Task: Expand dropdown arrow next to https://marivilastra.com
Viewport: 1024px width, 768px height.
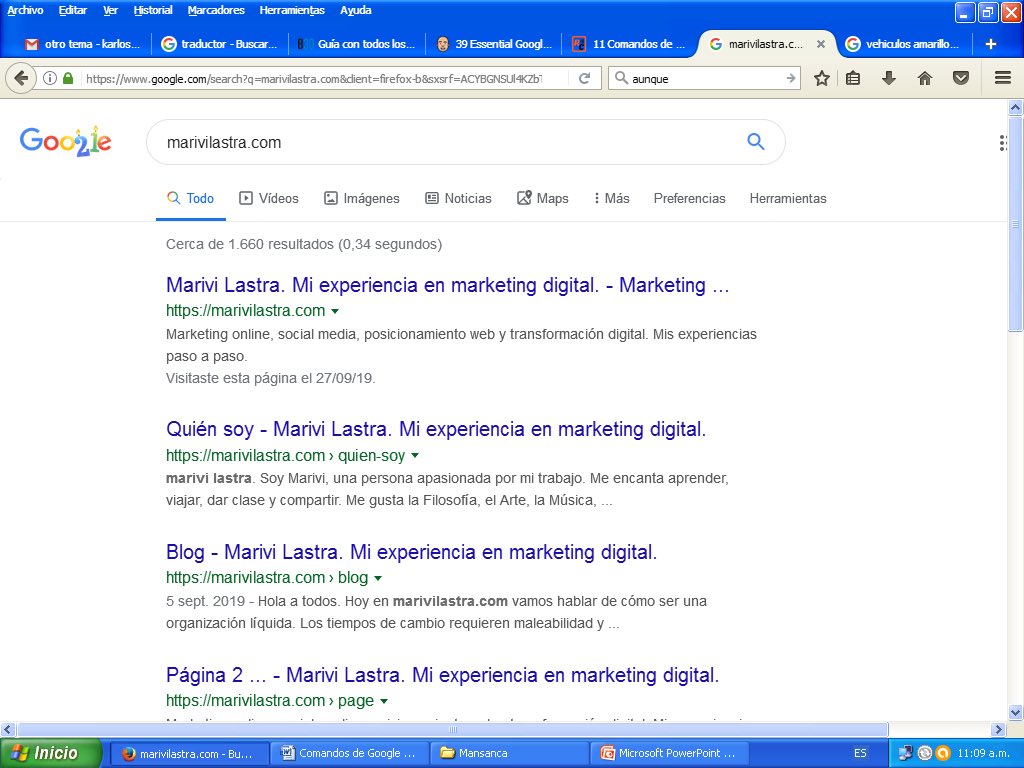Action: point(335,312)
